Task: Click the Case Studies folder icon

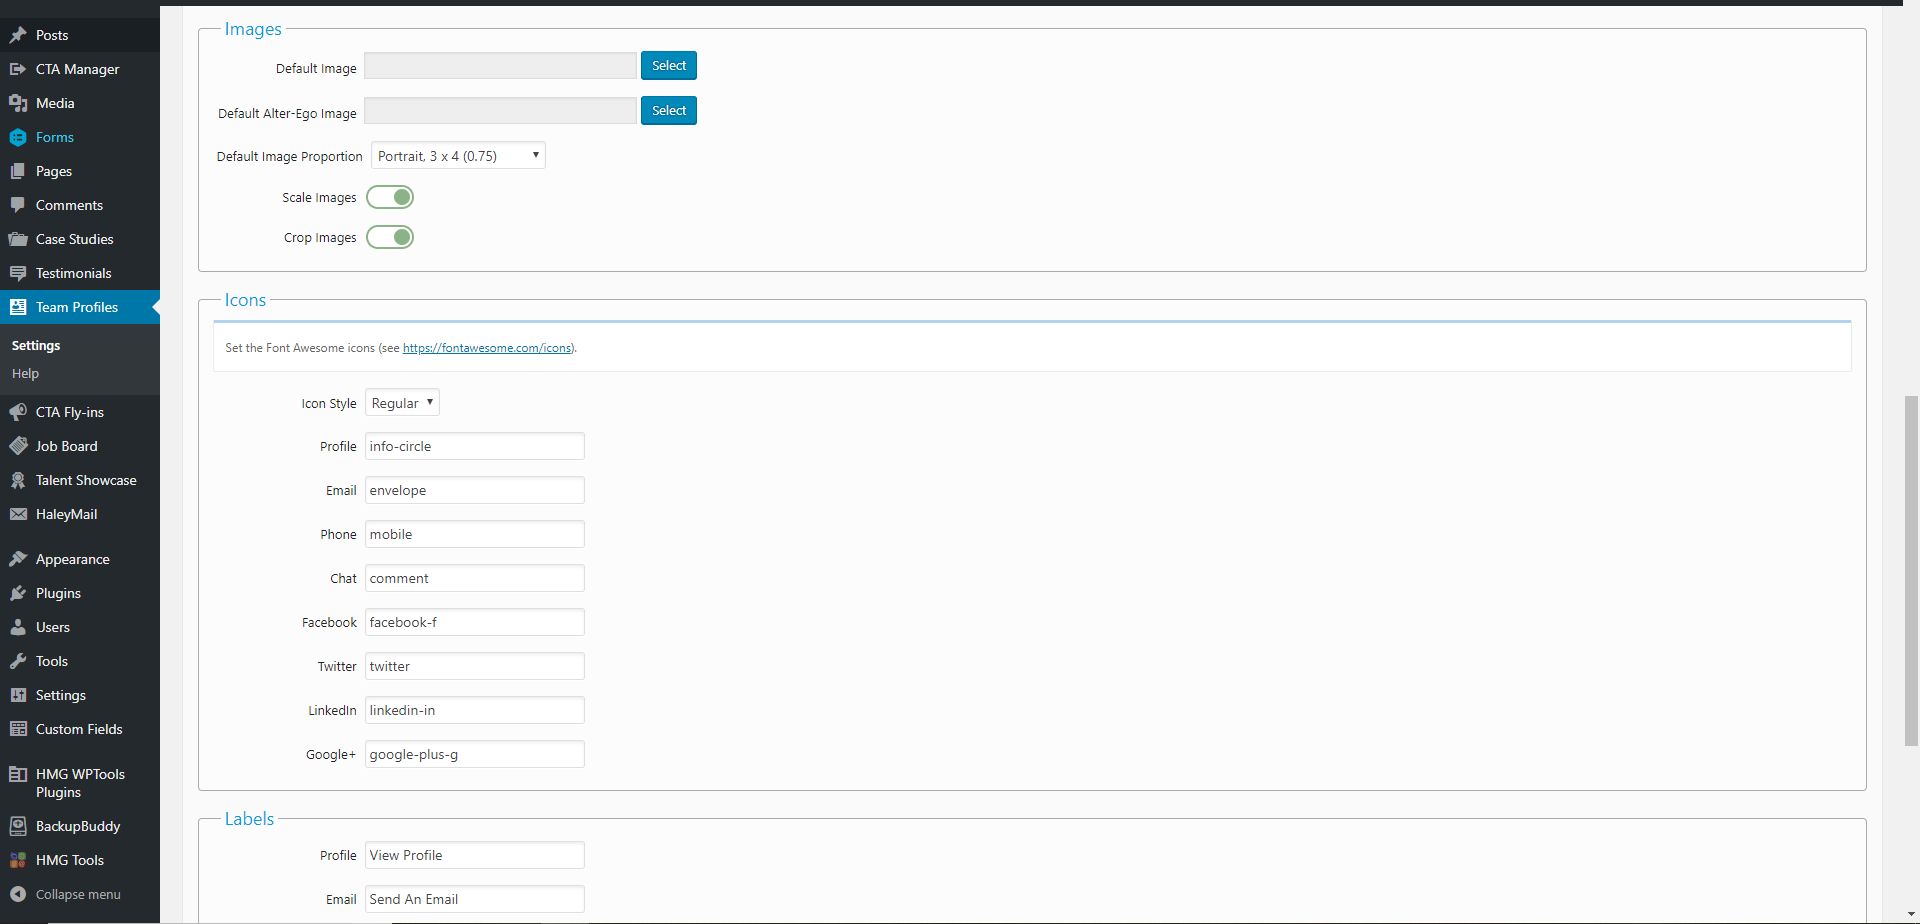Action: click(x=18, y=239)
